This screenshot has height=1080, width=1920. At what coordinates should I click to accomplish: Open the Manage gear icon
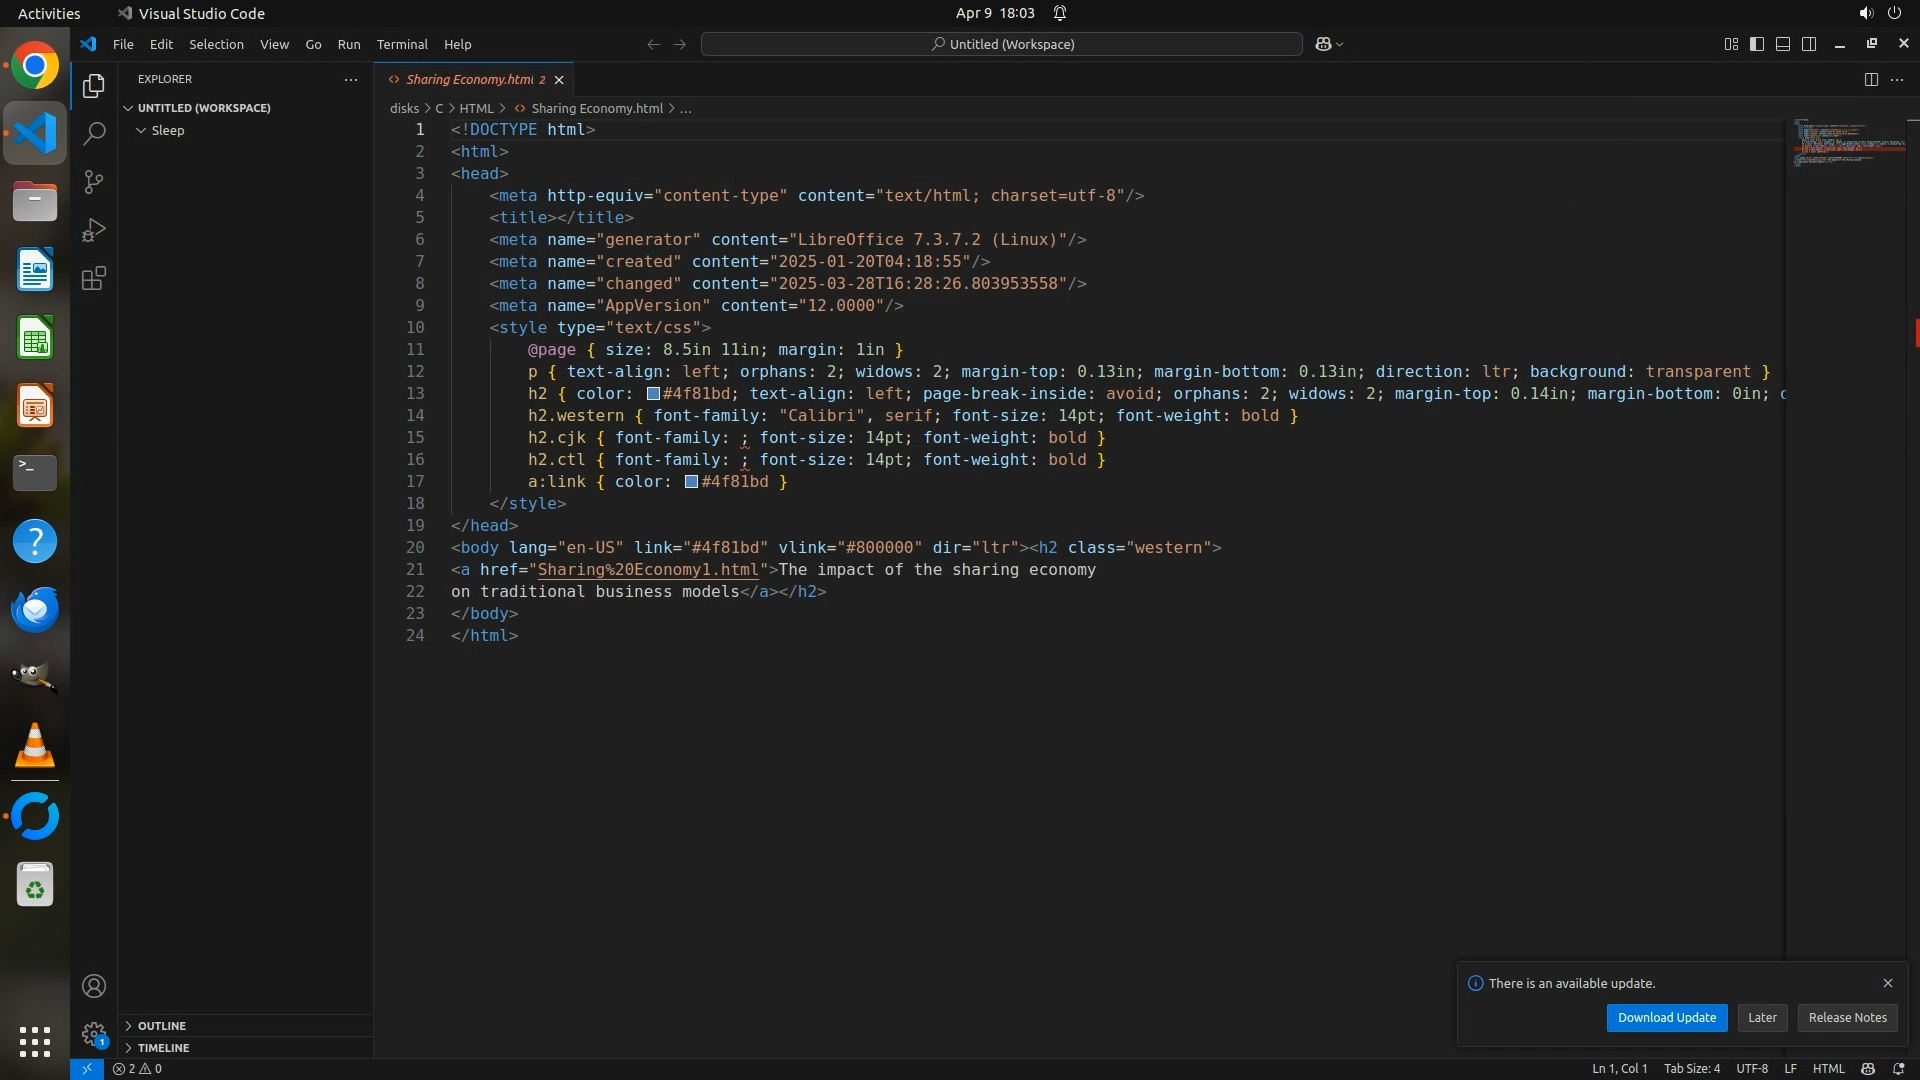pyautogui.click(x=94, y=1034)
